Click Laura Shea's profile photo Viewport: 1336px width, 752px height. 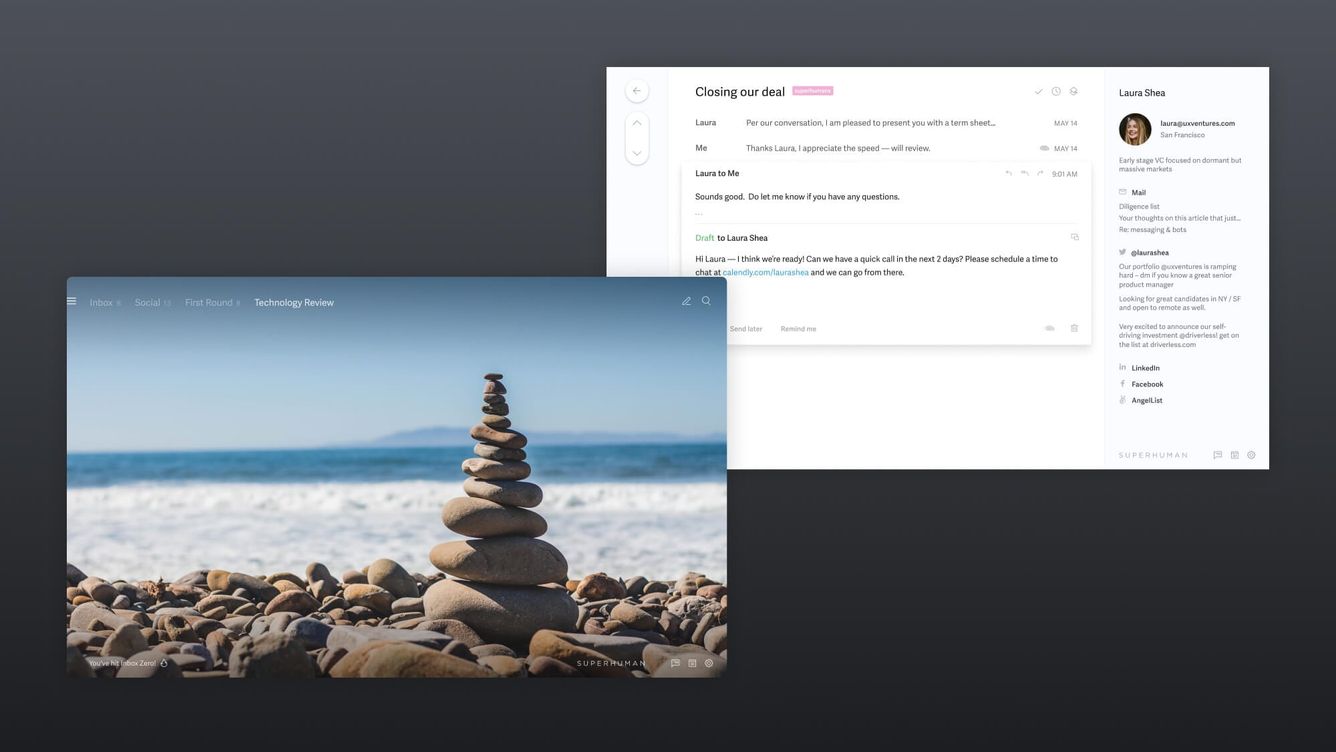coord(1135,129)
